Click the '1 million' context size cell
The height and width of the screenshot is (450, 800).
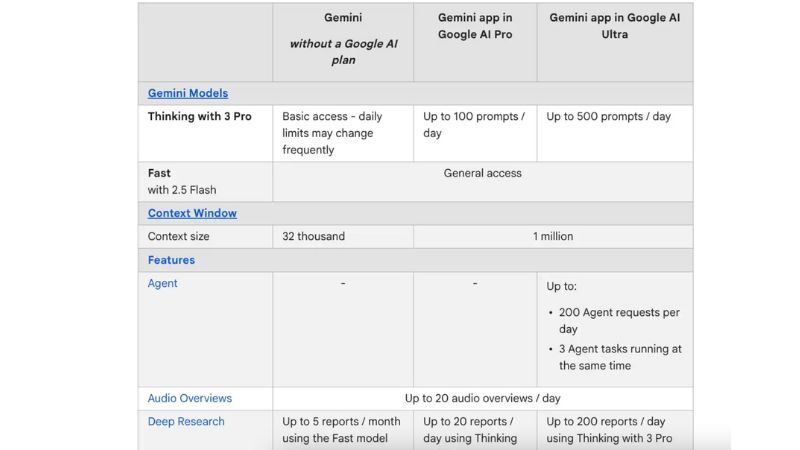pos(553,236)
